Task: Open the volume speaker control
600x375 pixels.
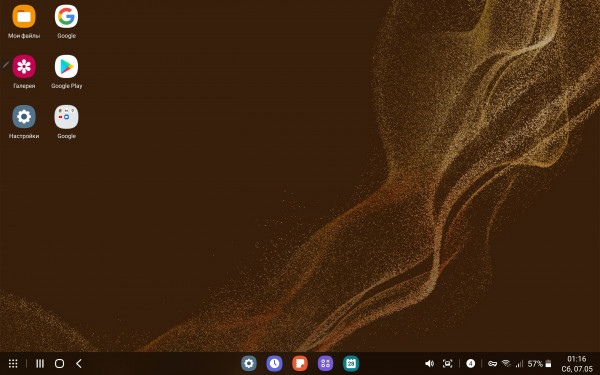Action: click(x=429, y=364)
